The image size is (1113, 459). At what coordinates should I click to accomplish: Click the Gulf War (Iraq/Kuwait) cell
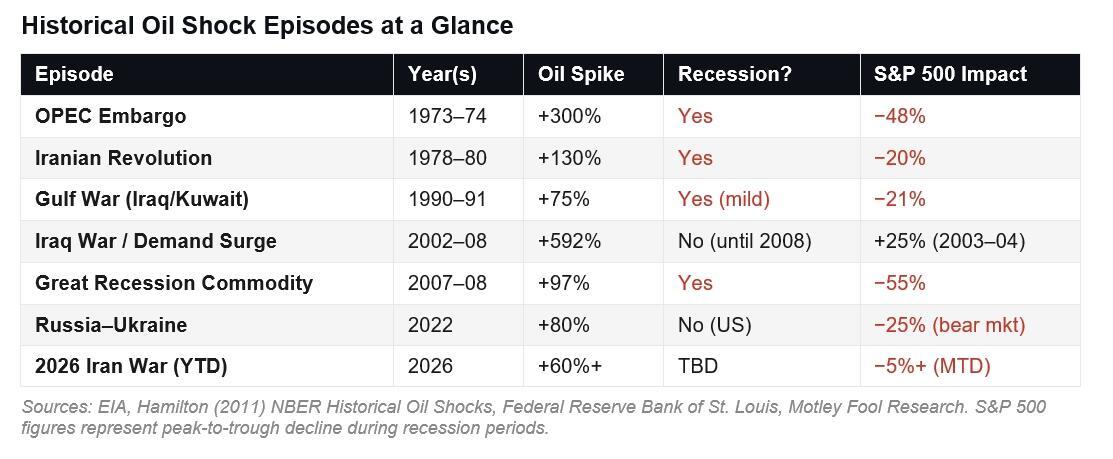[141, 199]
